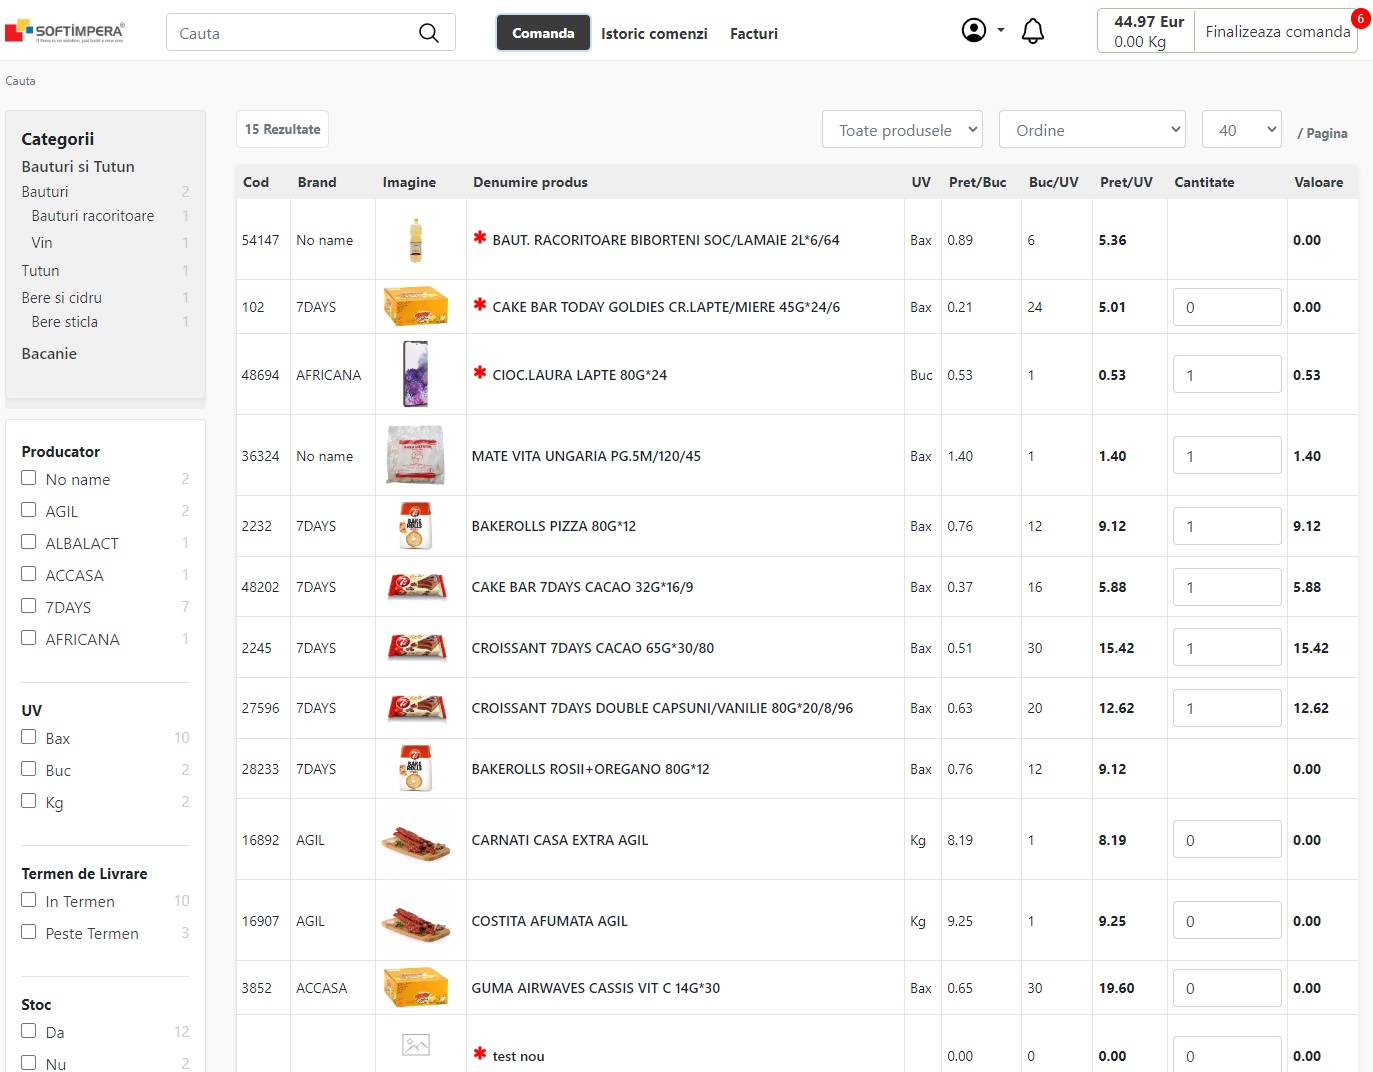The width and height of the screenshot is (1373, 1072).
Task: Open image of BAKEROLLS PIZZA 80G*12
Action: 415,526
